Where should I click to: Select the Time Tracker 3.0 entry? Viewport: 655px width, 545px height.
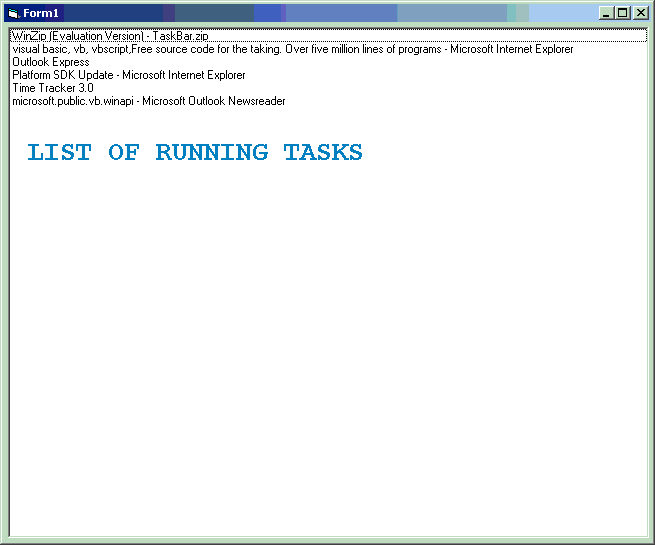click(x=52, y=88)
